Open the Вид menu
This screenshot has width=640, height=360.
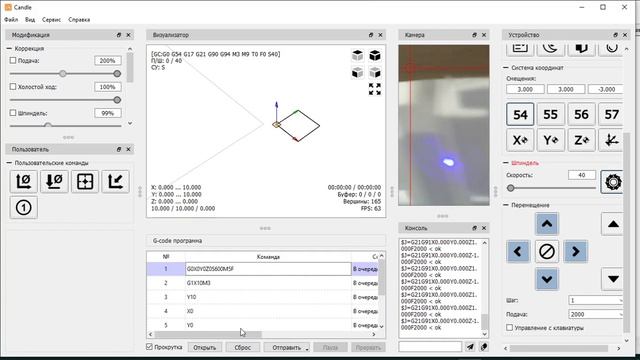(30, 20)
